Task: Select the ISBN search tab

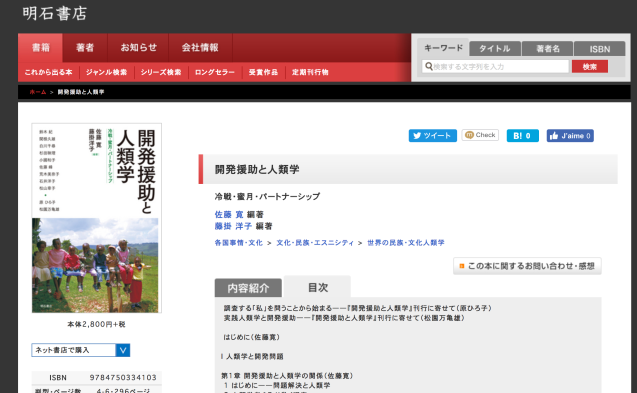Action: pos(600,49)
